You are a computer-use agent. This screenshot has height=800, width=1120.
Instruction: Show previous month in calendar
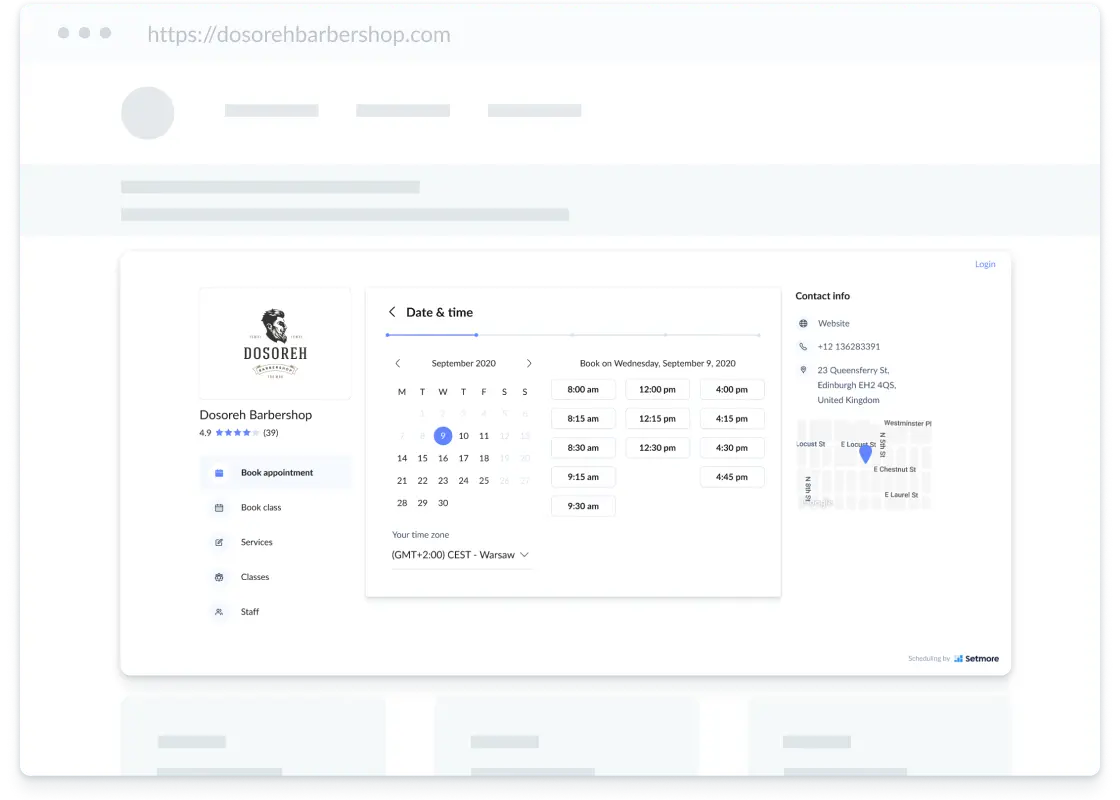(x=398, y=364)
